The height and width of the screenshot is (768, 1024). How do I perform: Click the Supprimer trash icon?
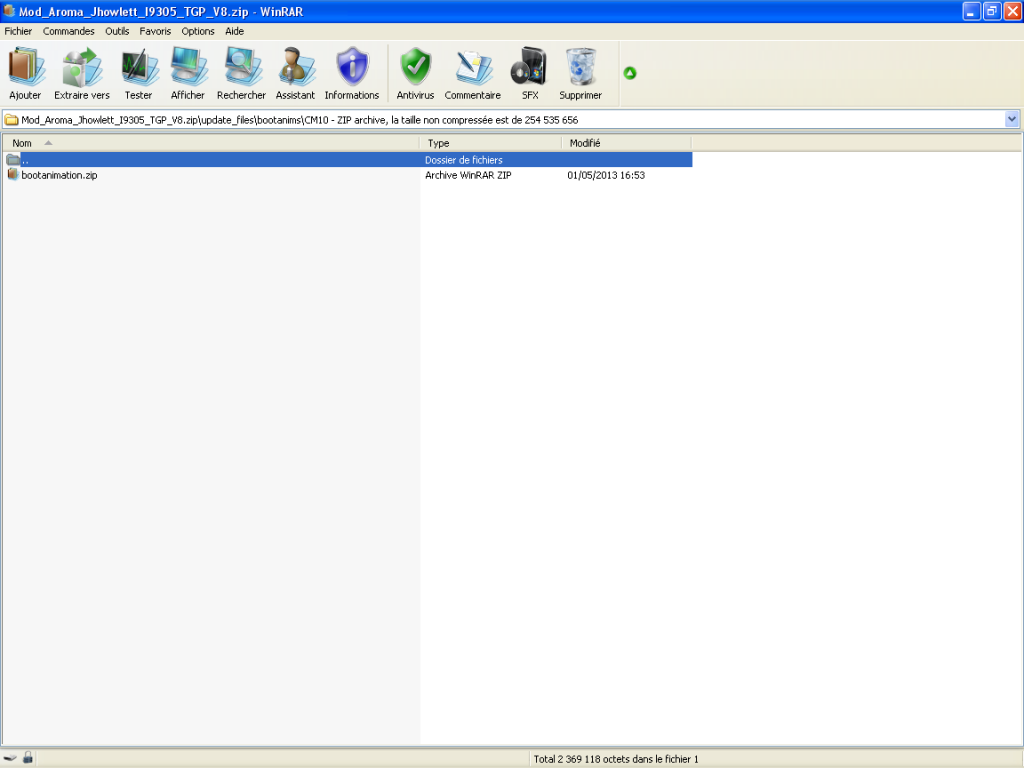click(580, 73)
